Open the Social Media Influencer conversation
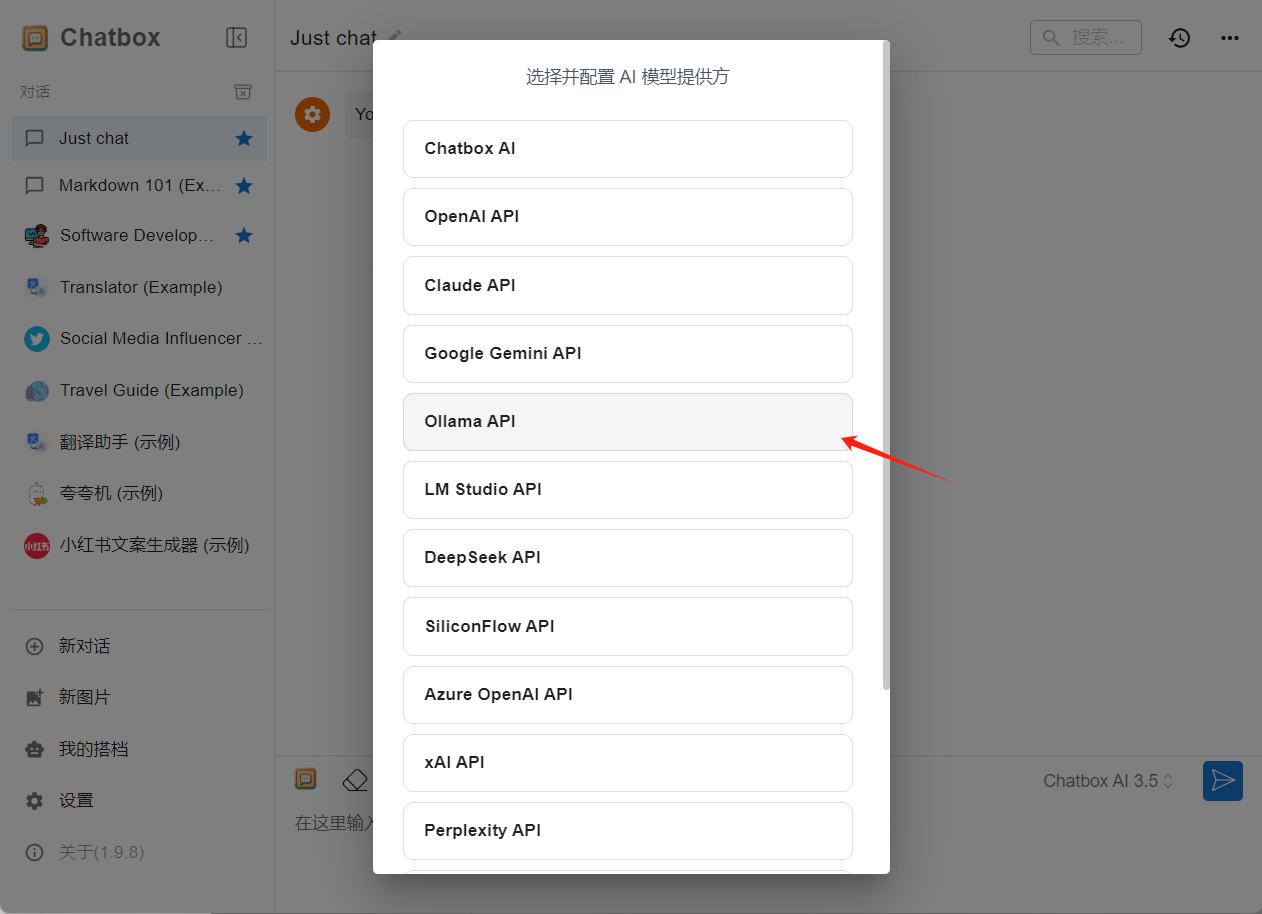 pyautogui.click(x=139, y=339)
